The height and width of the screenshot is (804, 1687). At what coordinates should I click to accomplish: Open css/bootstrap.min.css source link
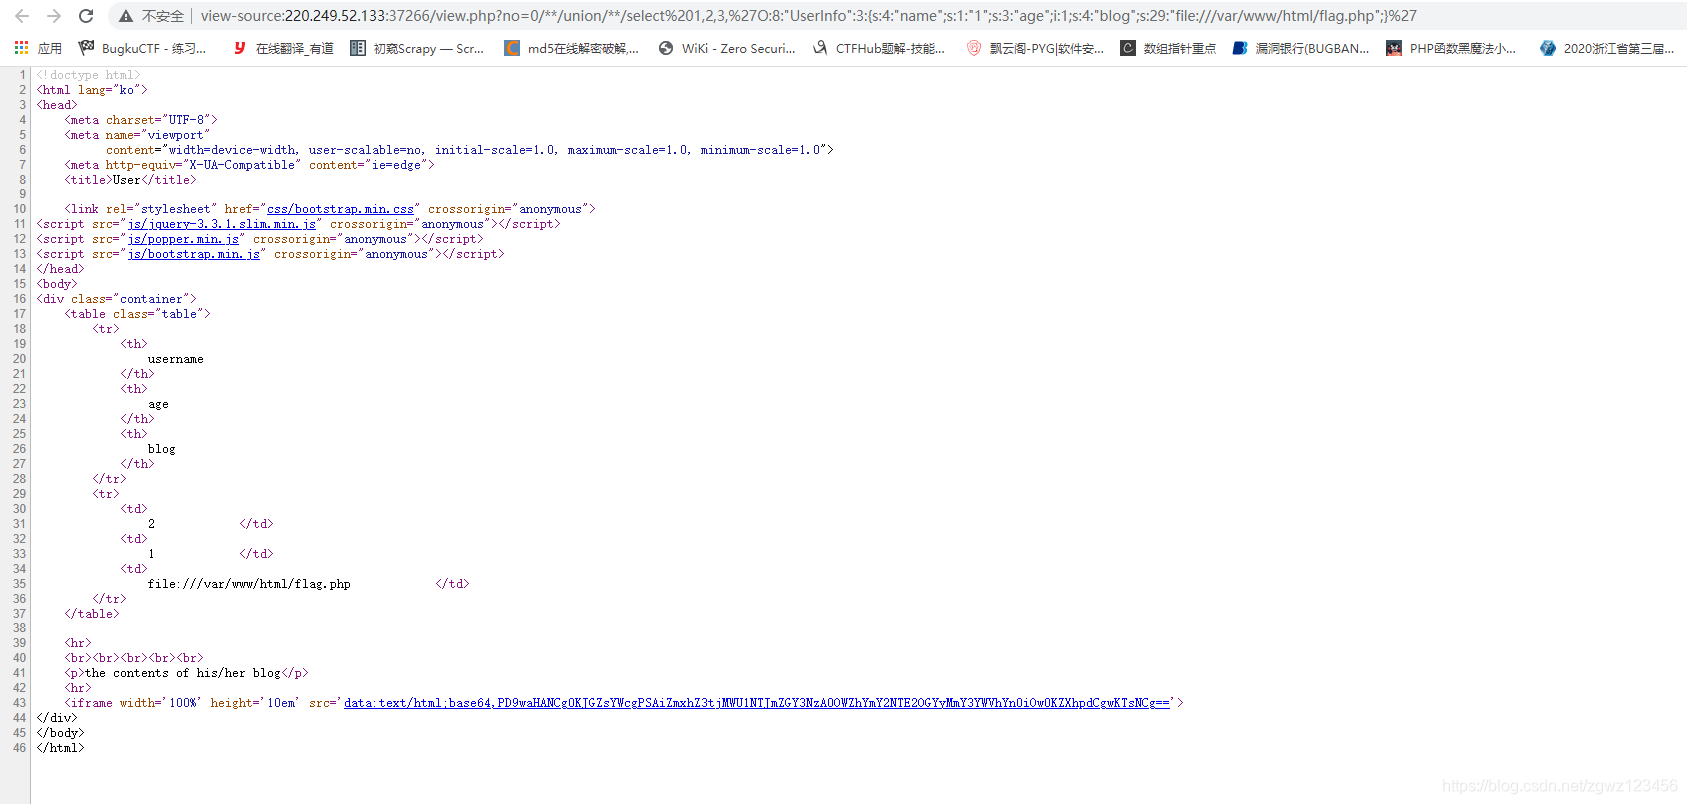pos(340,209)
